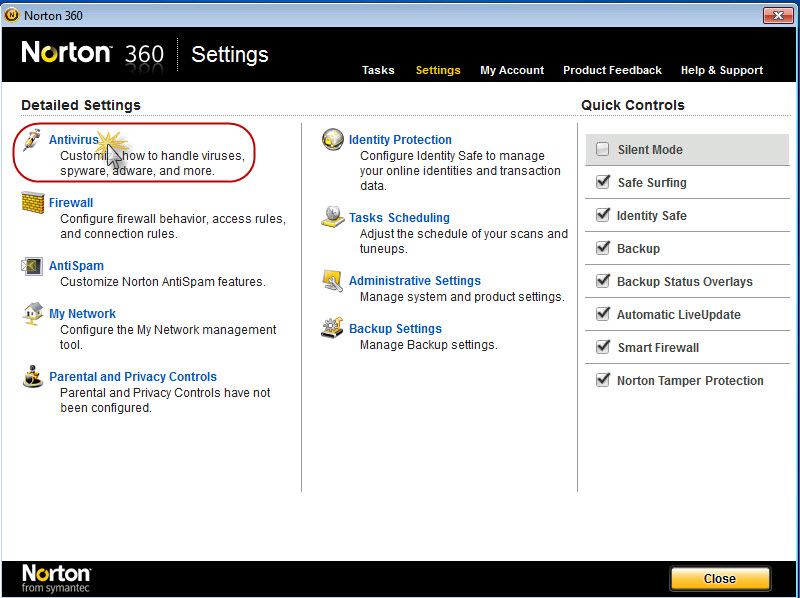The width and height of the screenshot is (800, 598).
Task: Open the Help & Support tab
Action: point(722,70)
